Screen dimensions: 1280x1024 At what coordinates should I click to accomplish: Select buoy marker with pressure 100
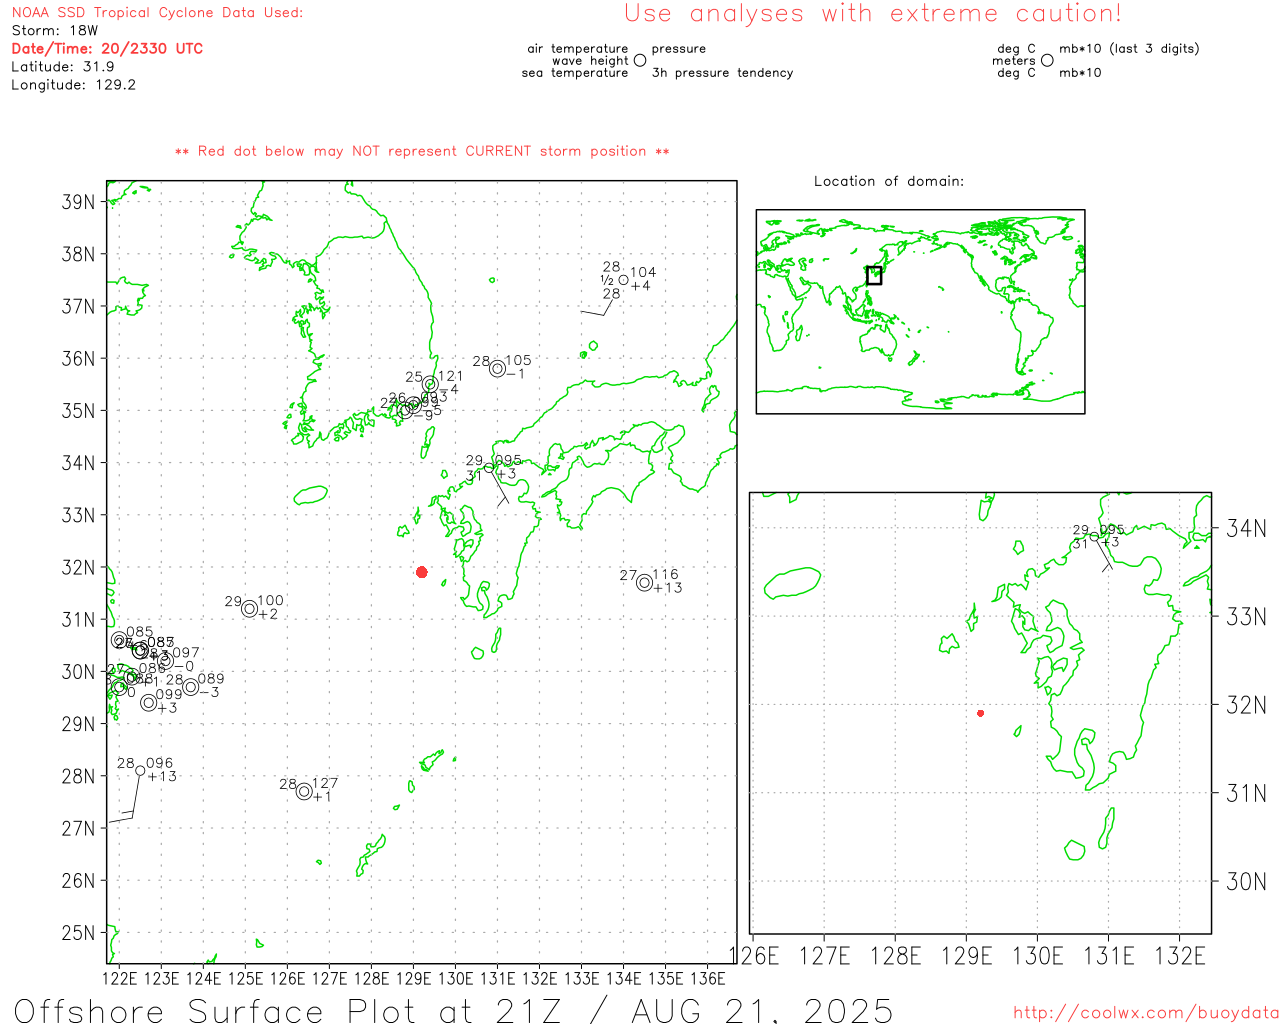249,608
